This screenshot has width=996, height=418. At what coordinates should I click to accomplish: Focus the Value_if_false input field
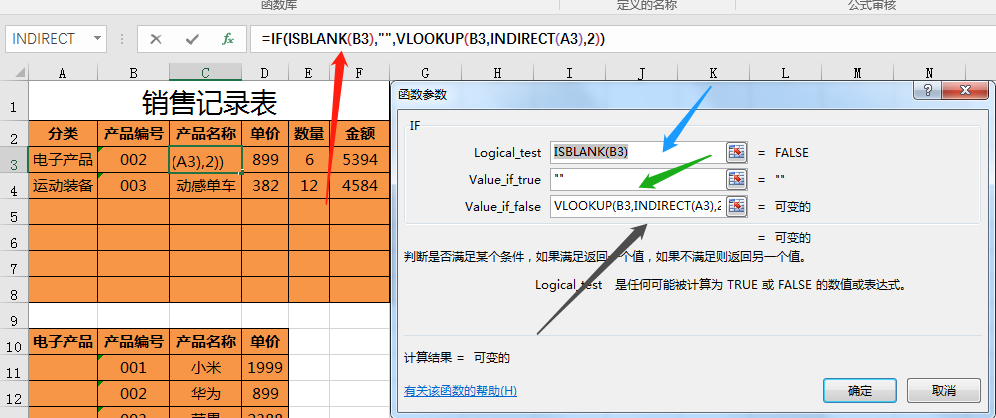coord(638,206)
